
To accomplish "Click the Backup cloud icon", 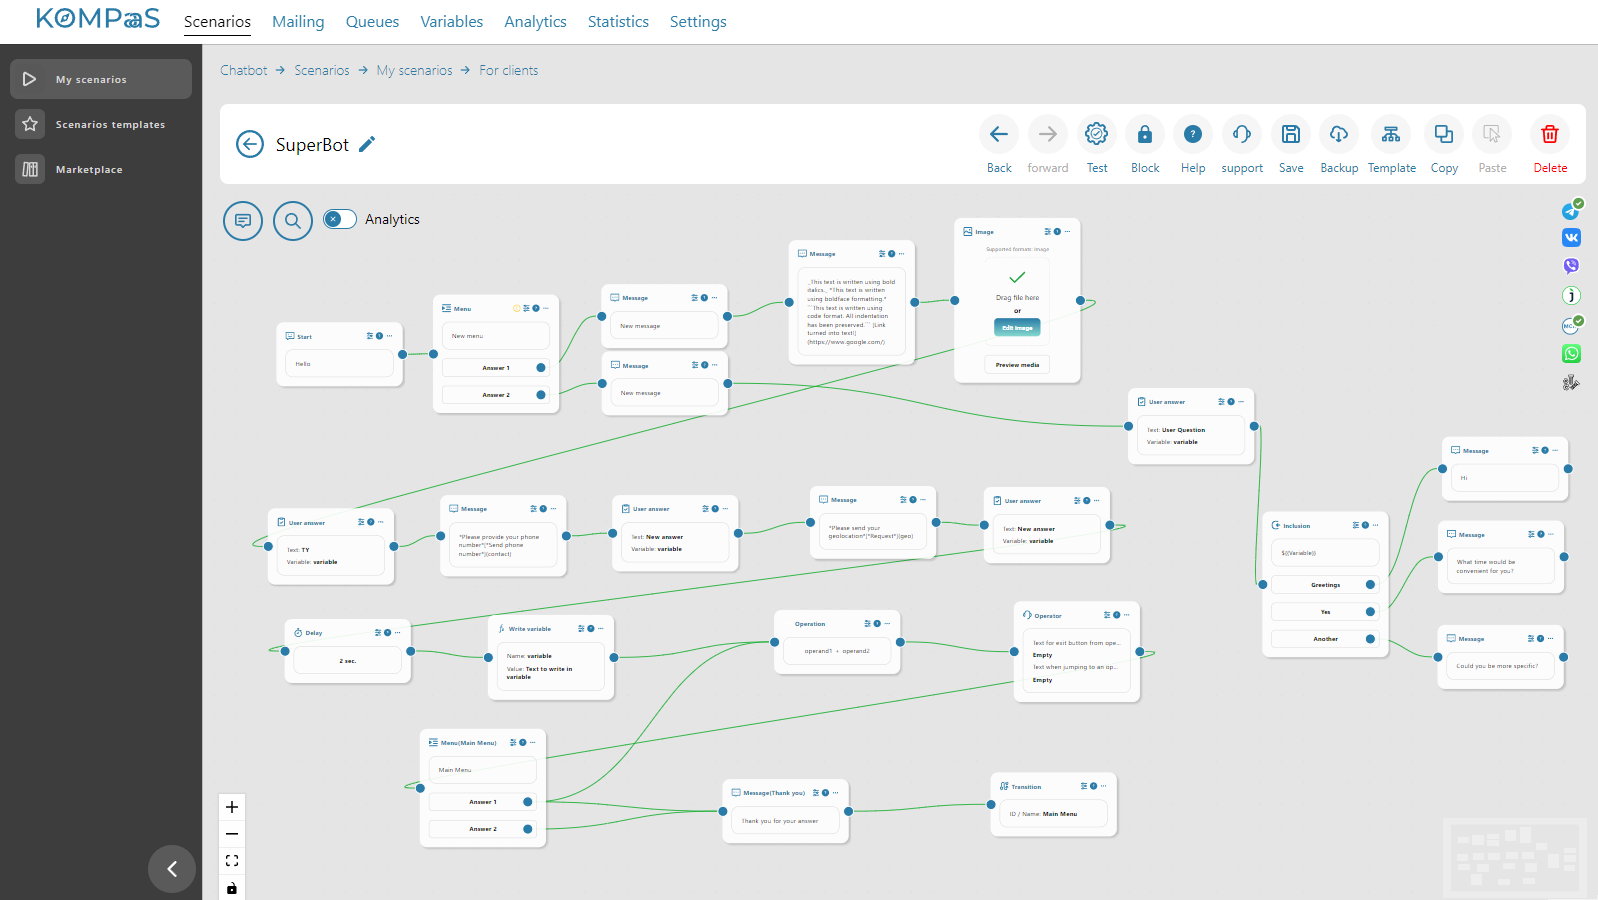I will point(1339,134).
